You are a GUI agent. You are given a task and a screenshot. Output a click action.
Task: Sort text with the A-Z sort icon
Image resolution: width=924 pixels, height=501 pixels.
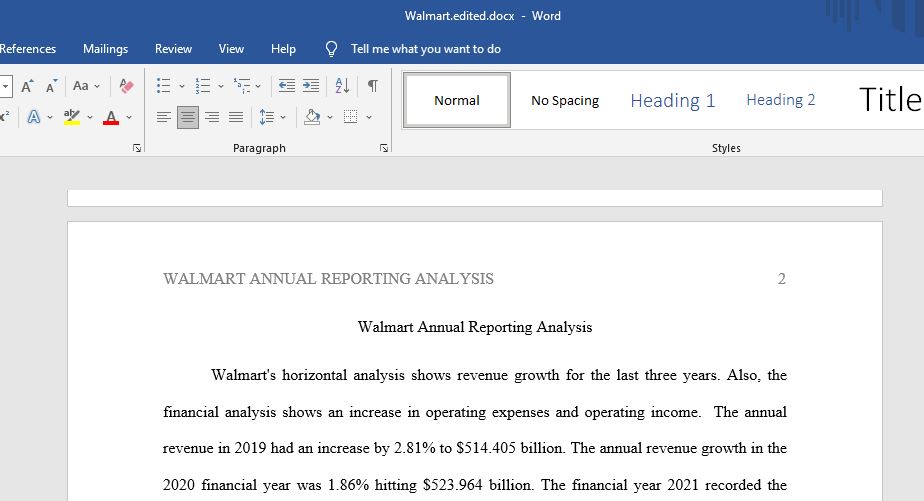[x=342, y=86]
